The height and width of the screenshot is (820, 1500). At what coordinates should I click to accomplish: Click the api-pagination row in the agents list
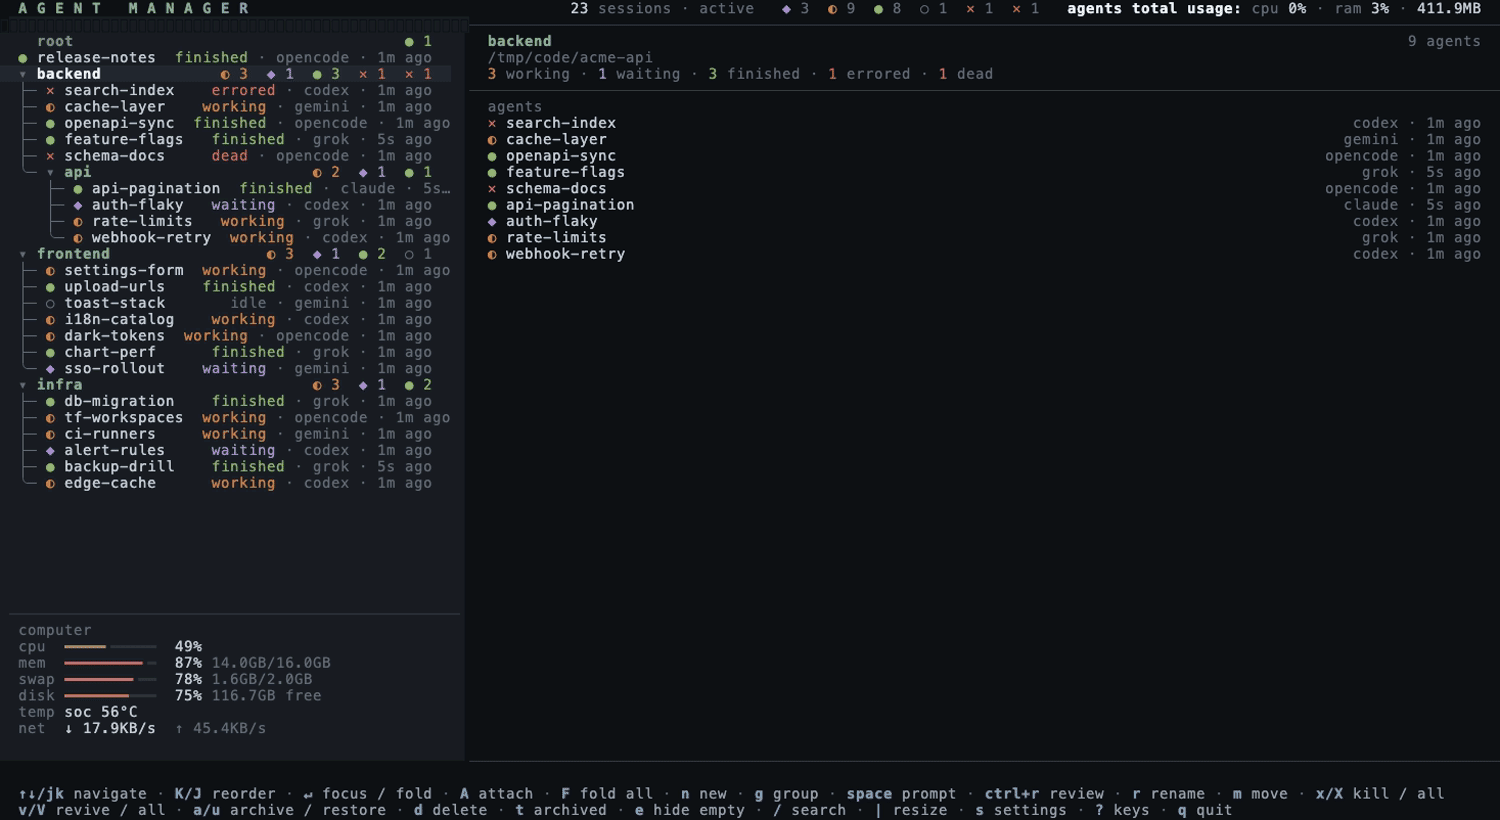click(984, 205)
